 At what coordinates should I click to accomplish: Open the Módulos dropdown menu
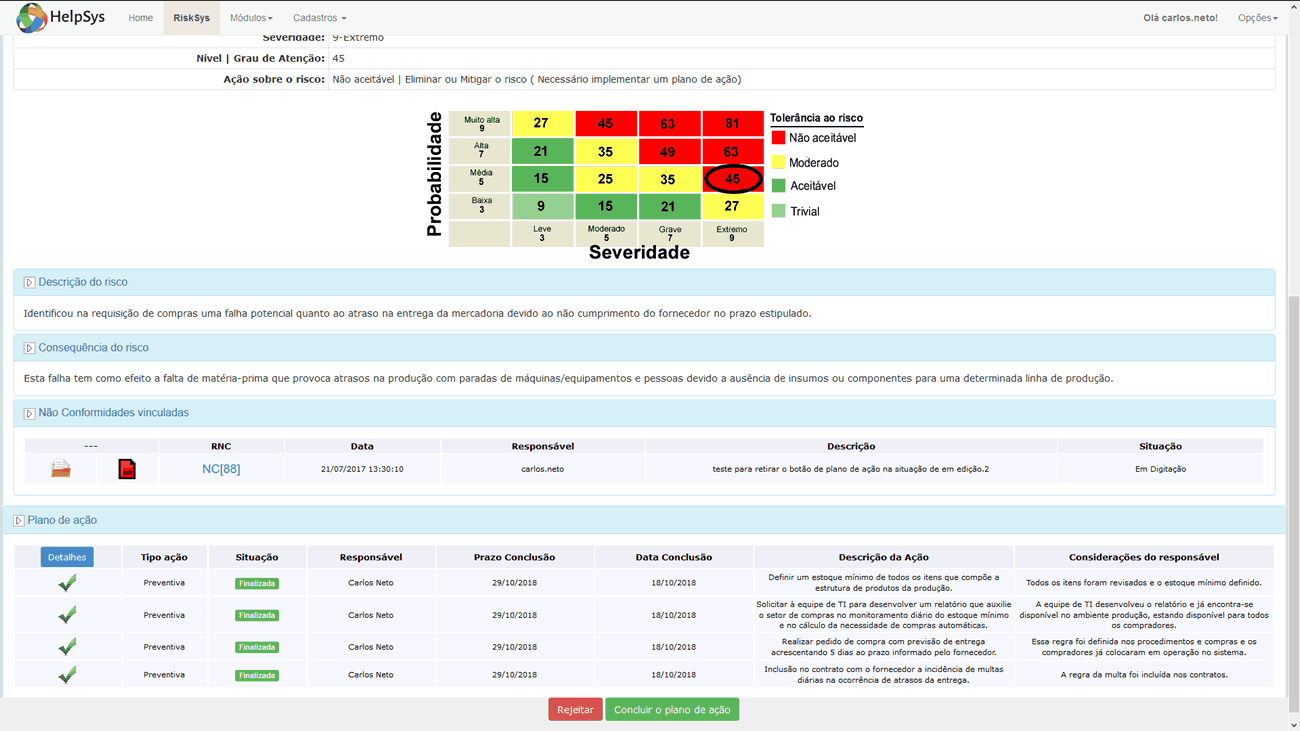251,18
